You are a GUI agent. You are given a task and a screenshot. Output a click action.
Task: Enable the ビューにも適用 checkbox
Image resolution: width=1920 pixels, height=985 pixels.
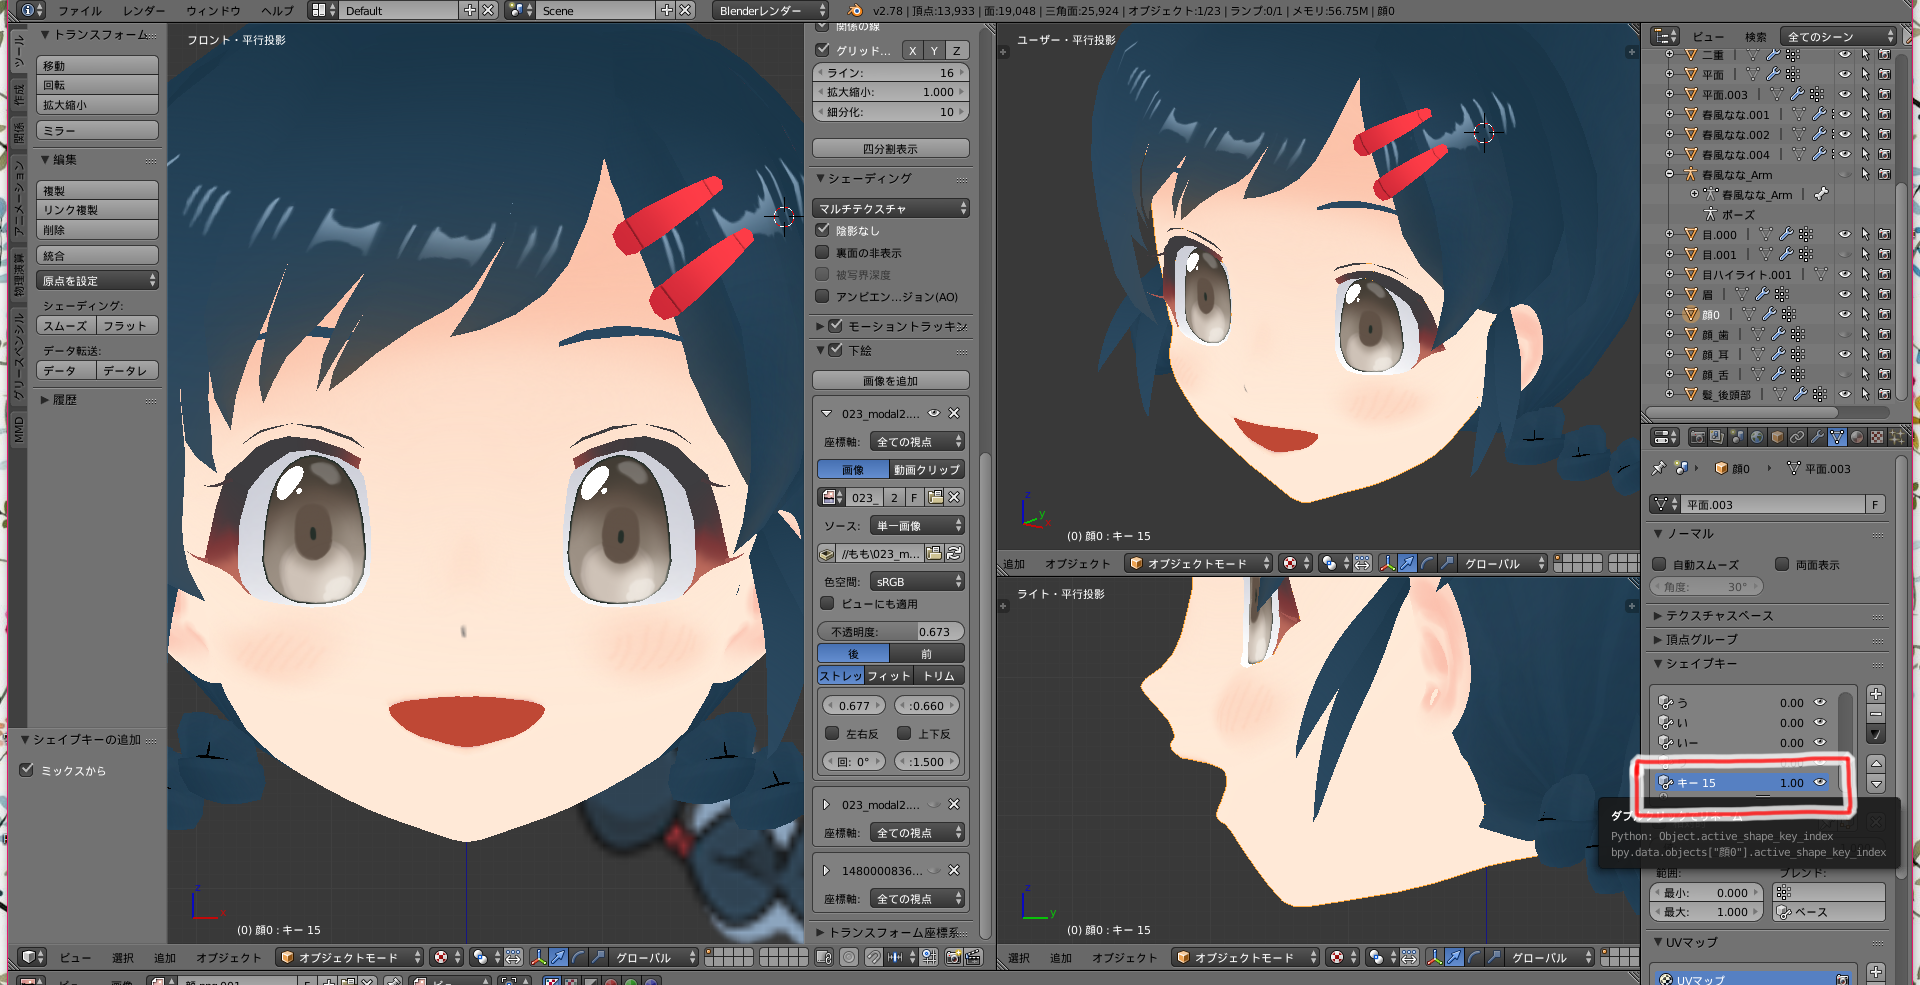(x=827, y=603)
